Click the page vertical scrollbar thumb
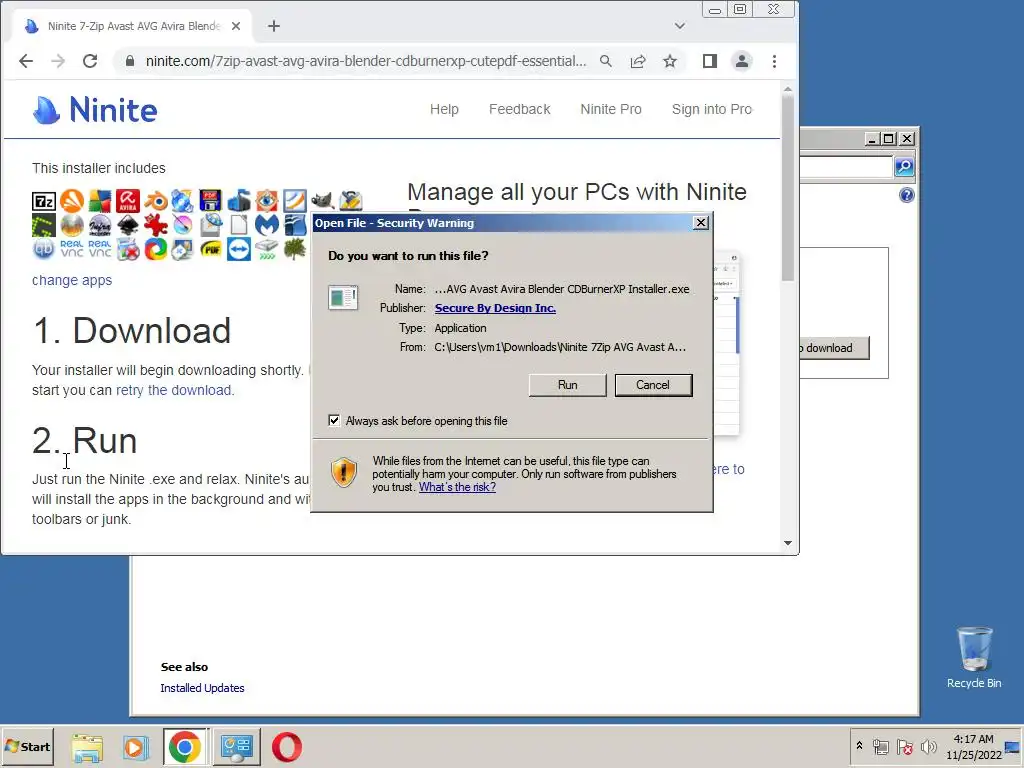This screenshot has height=768, width=1024. coord(788,189)
